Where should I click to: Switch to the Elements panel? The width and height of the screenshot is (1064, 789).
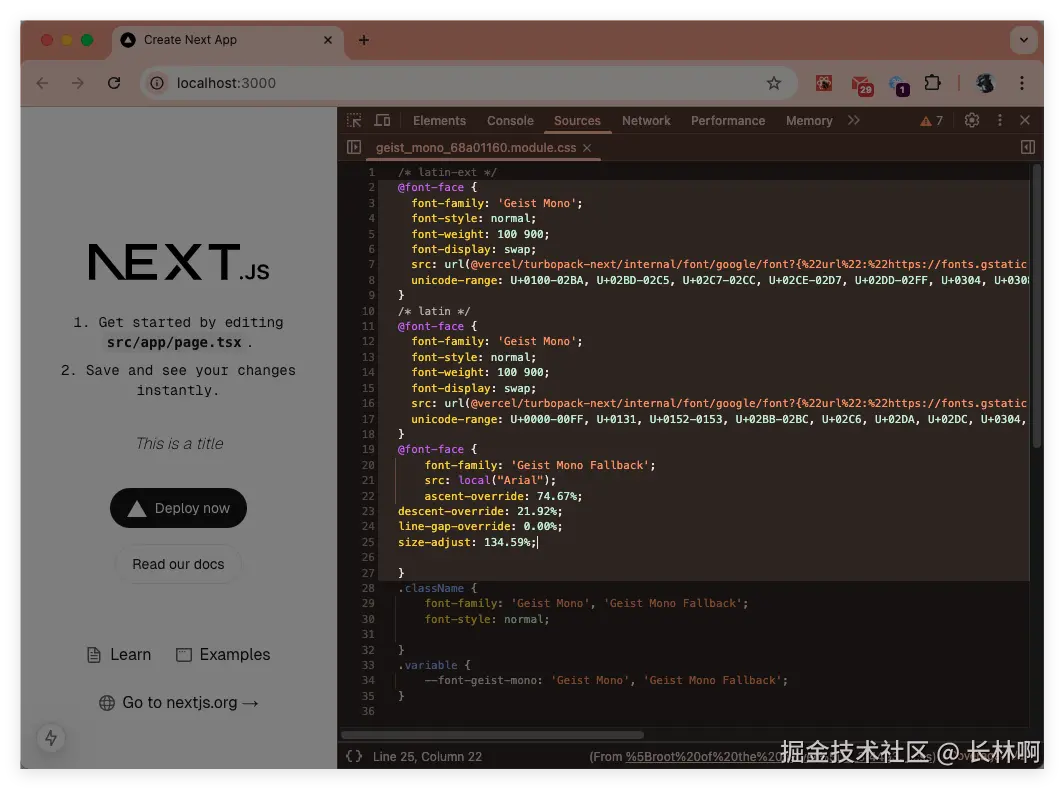(439, 120)
